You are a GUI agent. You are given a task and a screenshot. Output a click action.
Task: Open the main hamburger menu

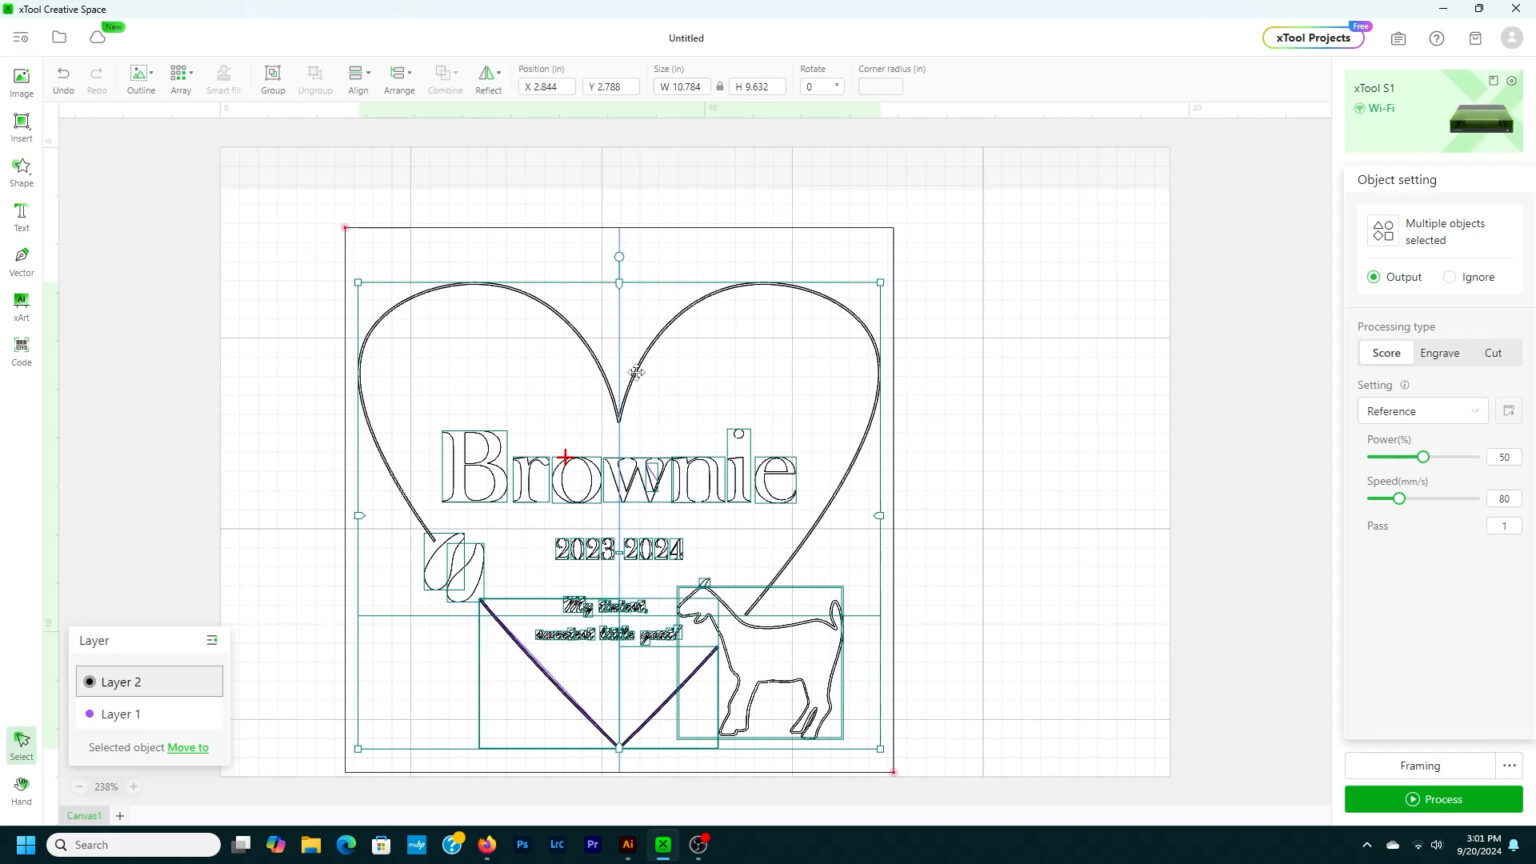tap(20, 37)
